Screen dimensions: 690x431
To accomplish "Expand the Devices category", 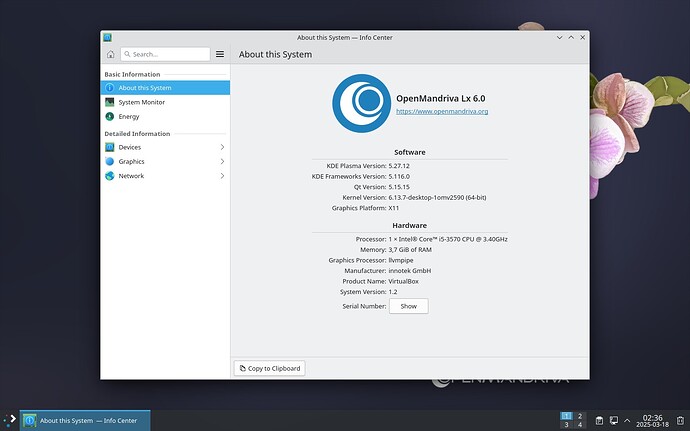I will click(165, 147).
